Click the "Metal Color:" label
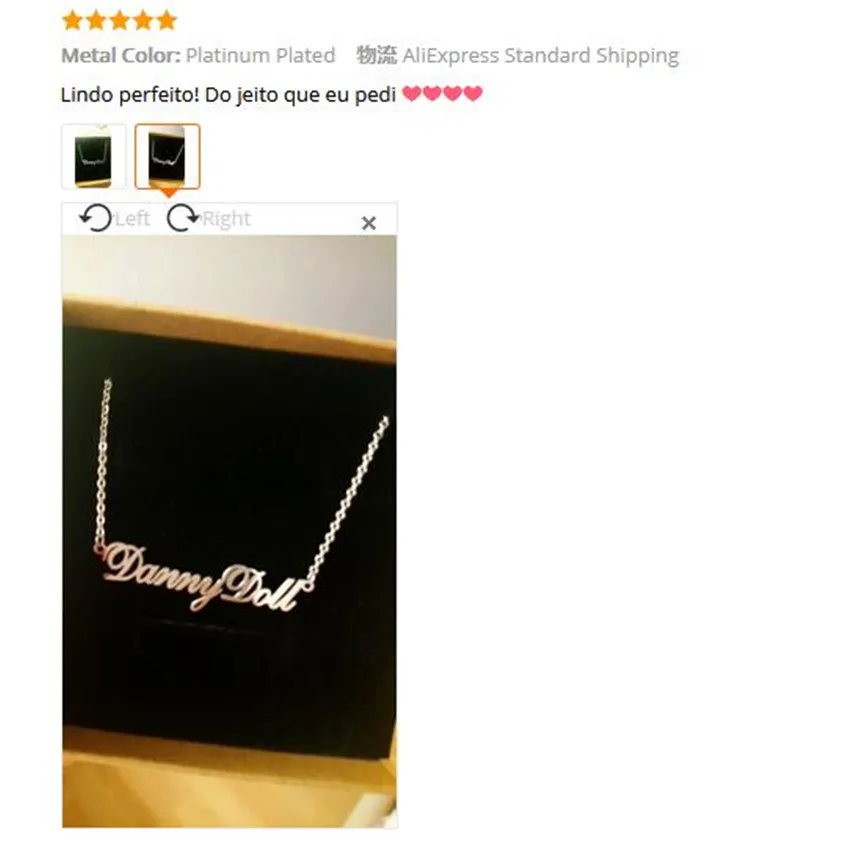Screen dimensions: 850x850 pos(120,55)
